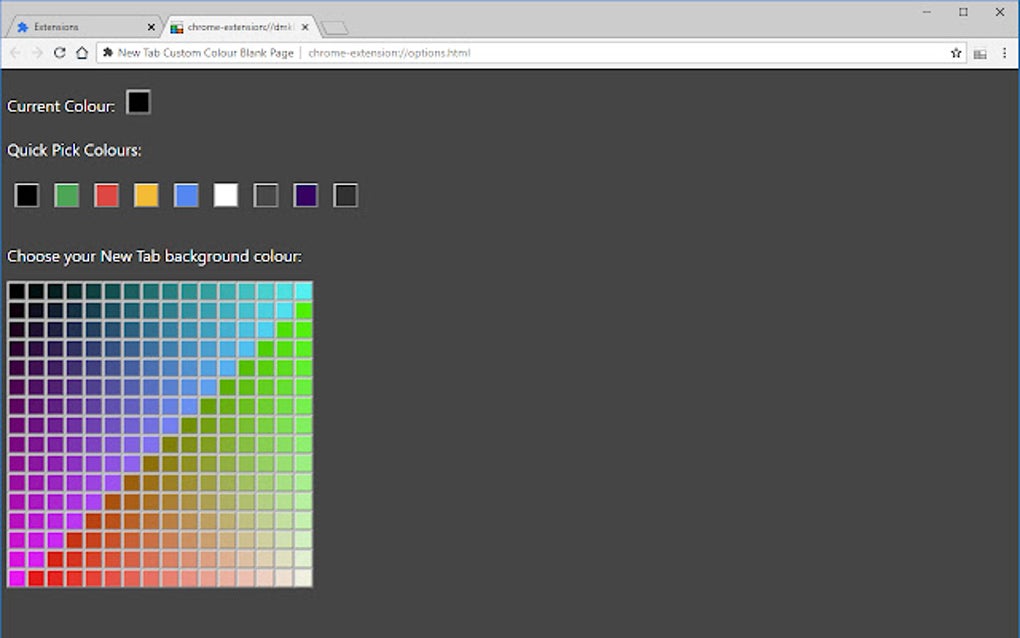Open a new tab with the plus button

[x=335, y=27]
